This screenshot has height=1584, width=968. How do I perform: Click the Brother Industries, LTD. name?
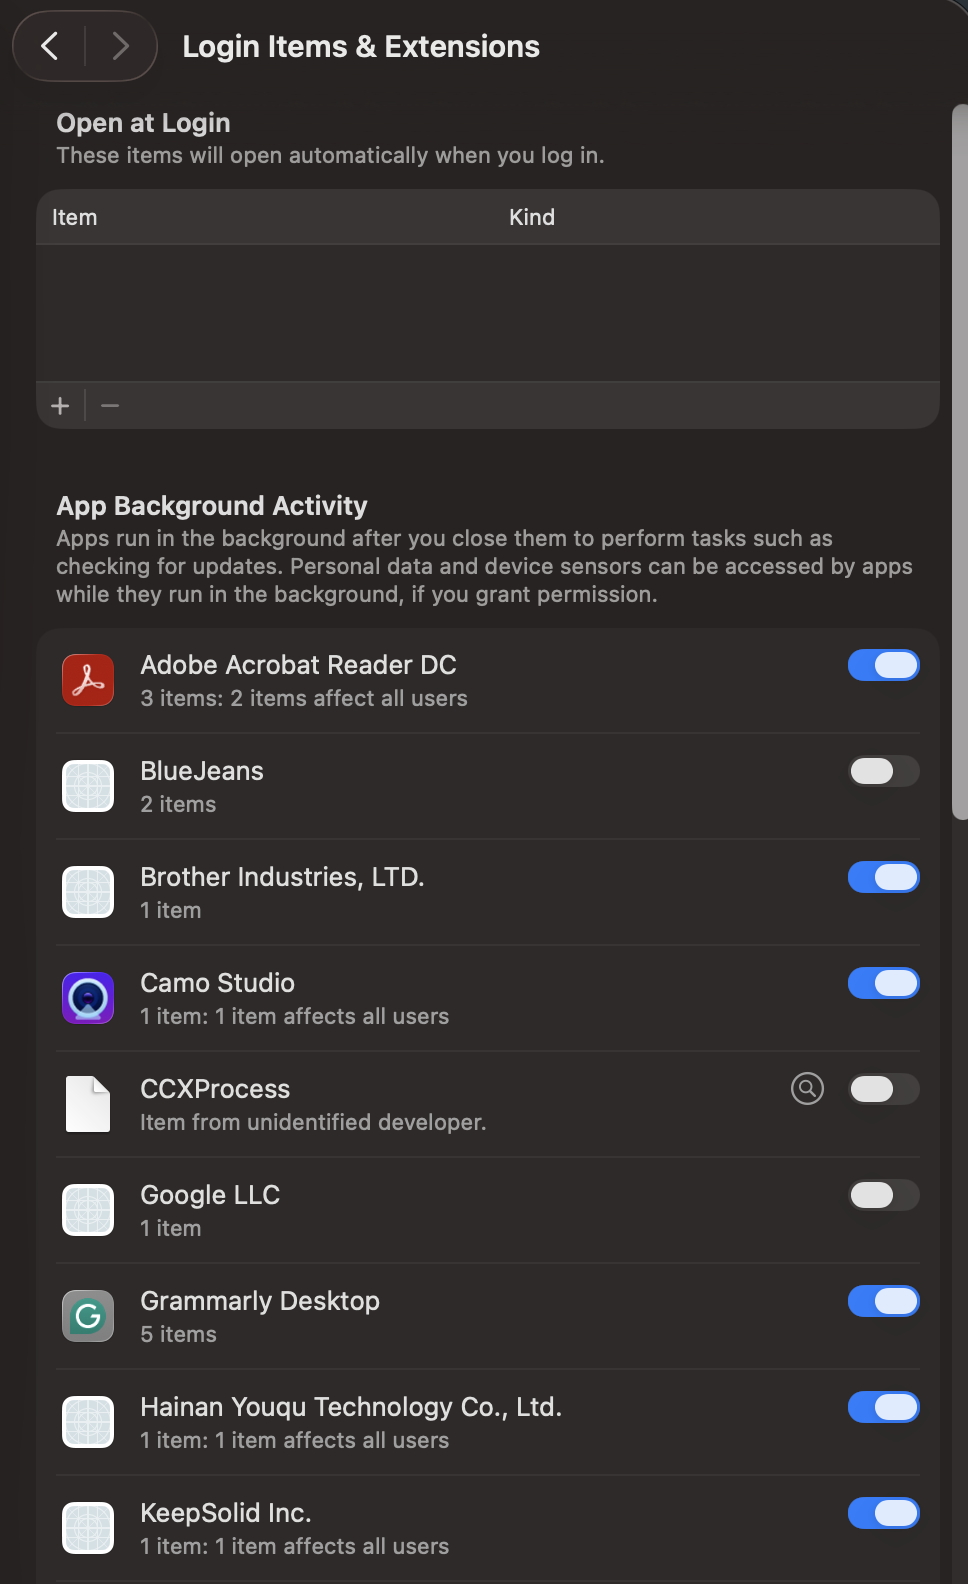[282, 877]
